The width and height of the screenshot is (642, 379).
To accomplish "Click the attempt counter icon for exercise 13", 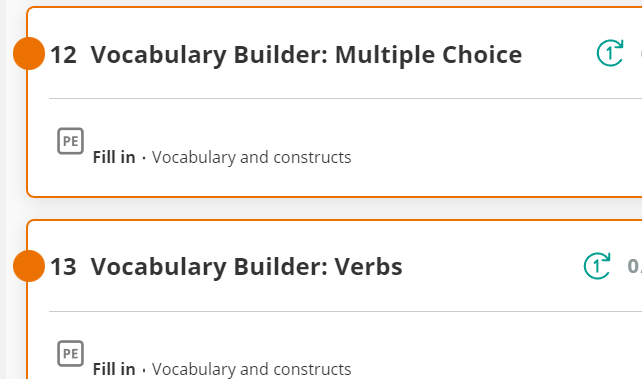I will [x=597, y=266].
